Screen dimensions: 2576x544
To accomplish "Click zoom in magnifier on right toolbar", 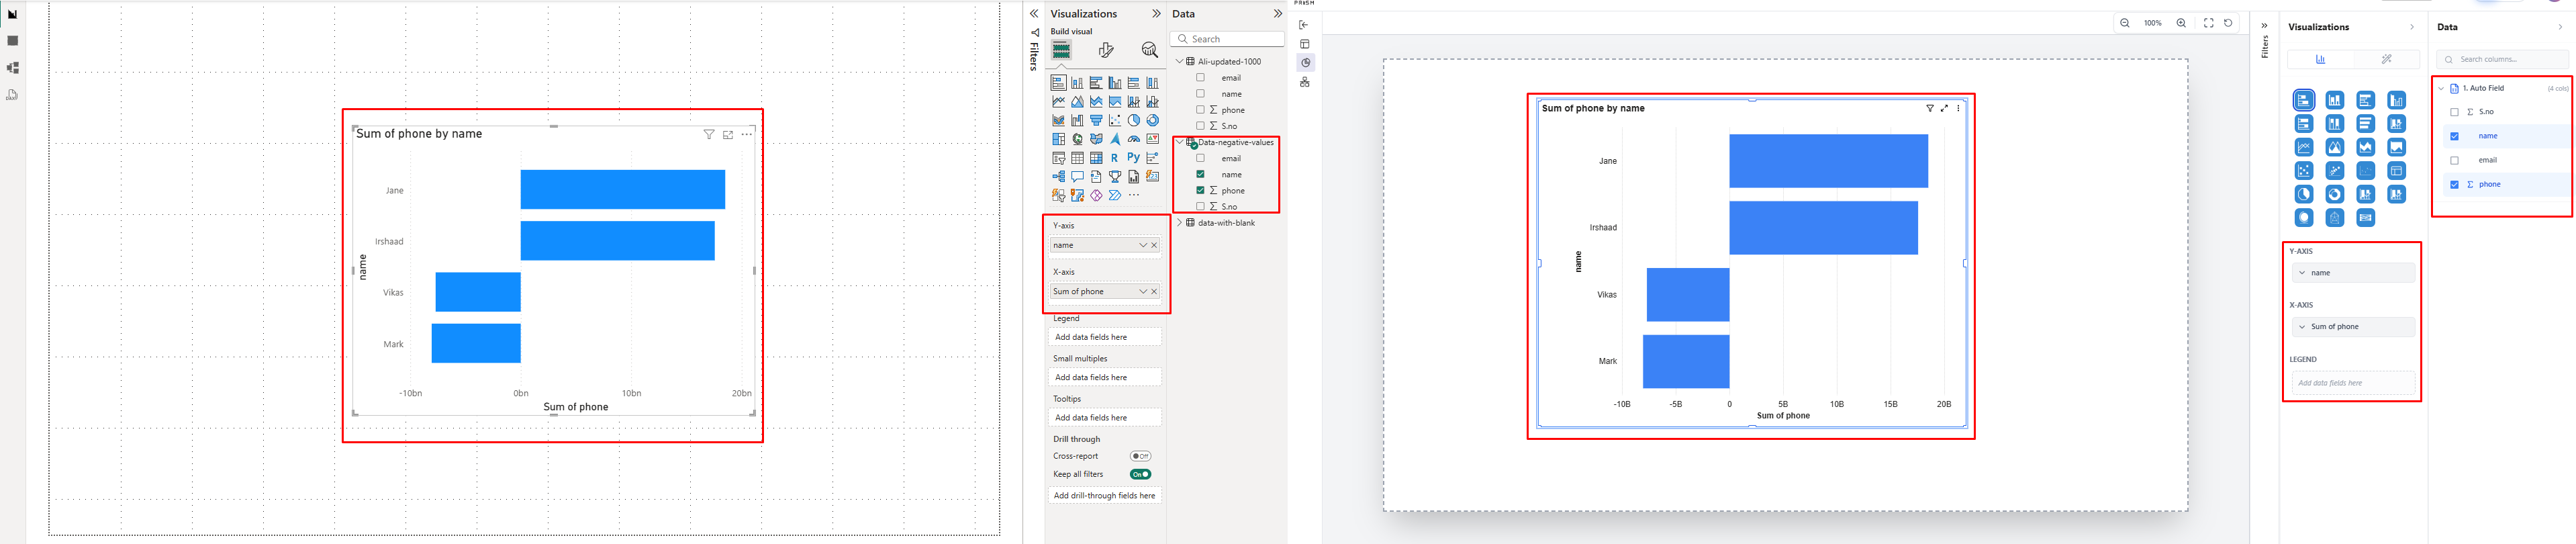I will point(2181,23).
